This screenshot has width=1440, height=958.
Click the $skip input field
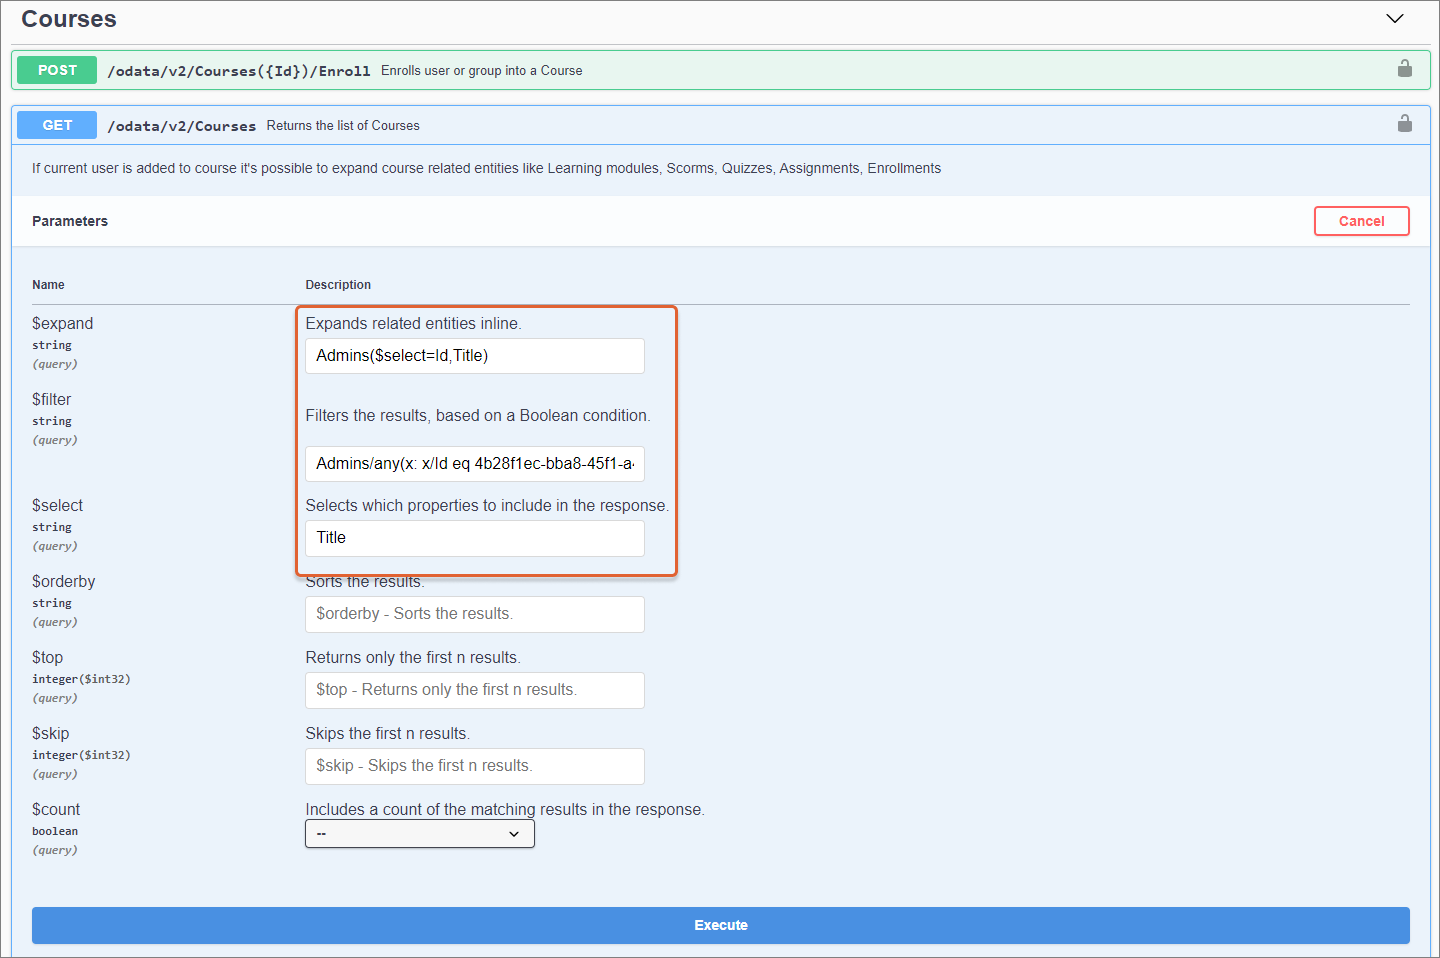coord(474,766)
